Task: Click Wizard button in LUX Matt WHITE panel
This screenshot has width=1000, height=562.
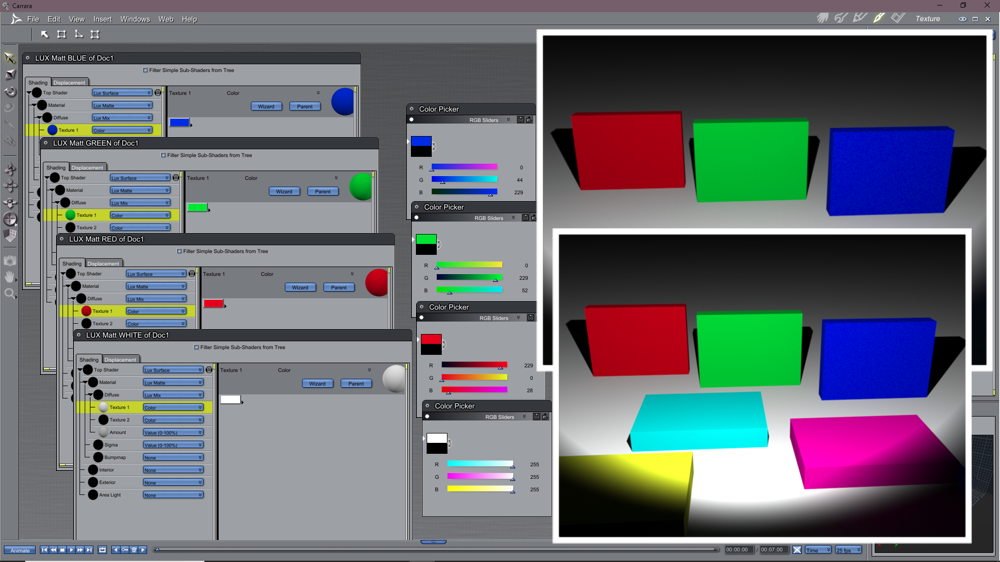Action: [317, 383]
